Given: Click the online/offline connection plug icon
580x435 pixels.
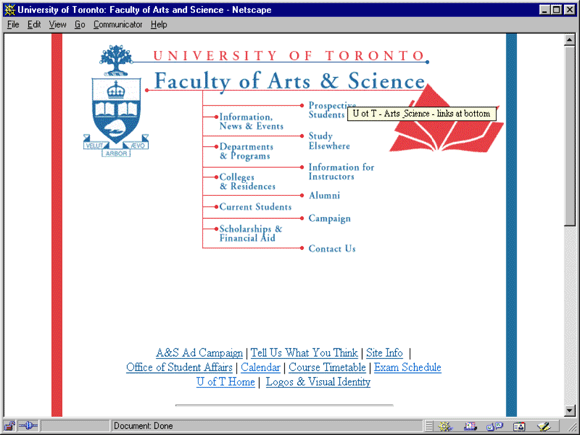Looking at the screenshot, I should 28,426.
